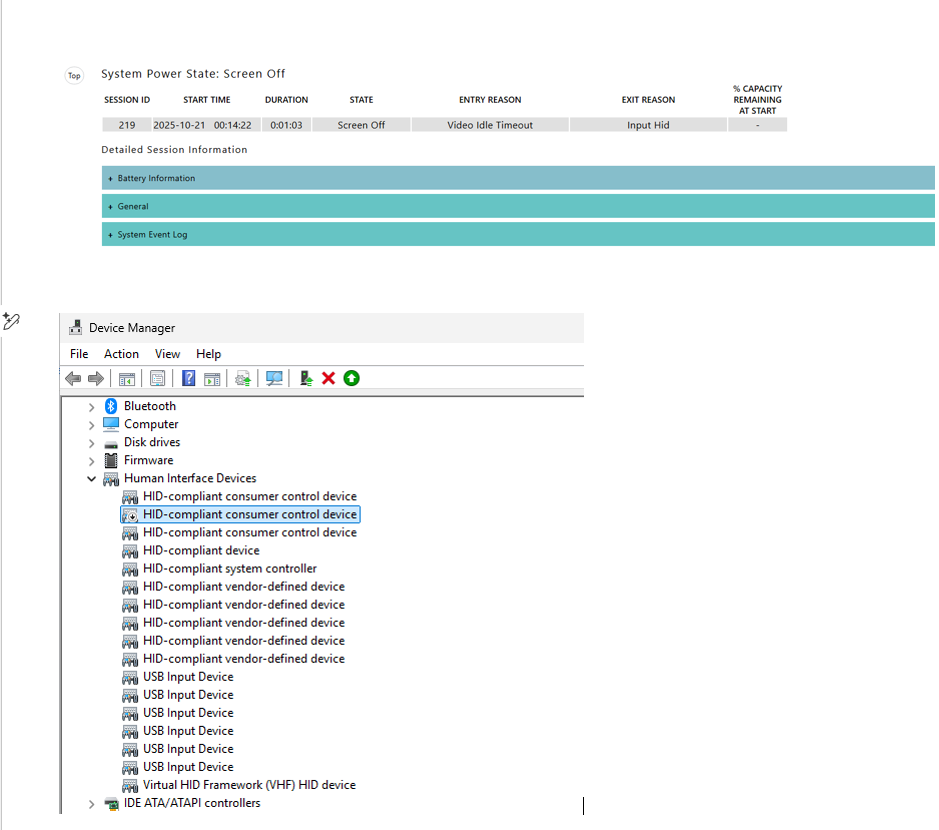Toggle the Show/Hide Console Tree toolbar icon

point(127,378)
